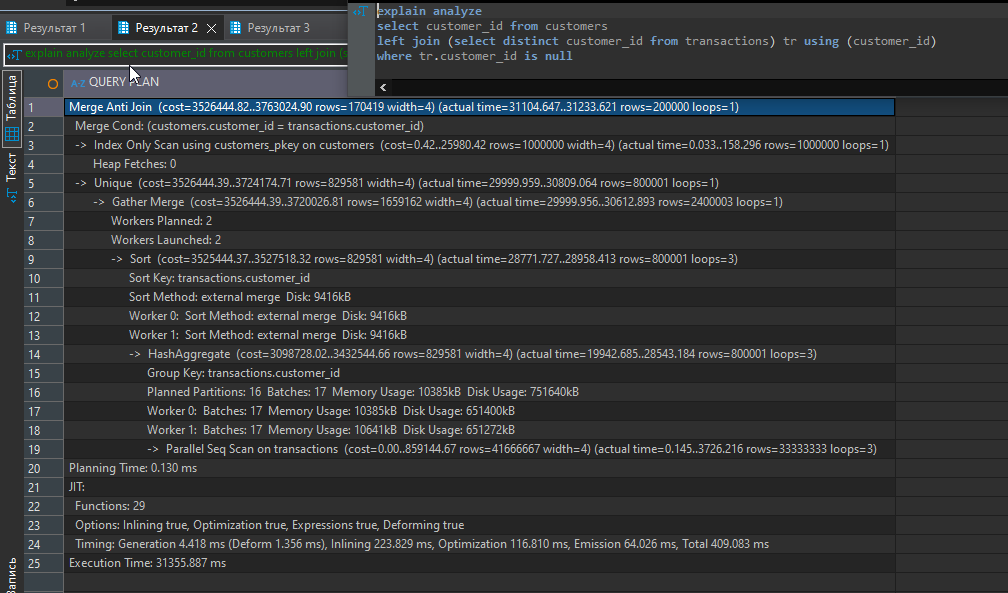Image resolution: width=1008 pixels, height=593 pixels.
Task: Select the Planning Time: 0.130 ms row
Action: [x=479, y=468]
